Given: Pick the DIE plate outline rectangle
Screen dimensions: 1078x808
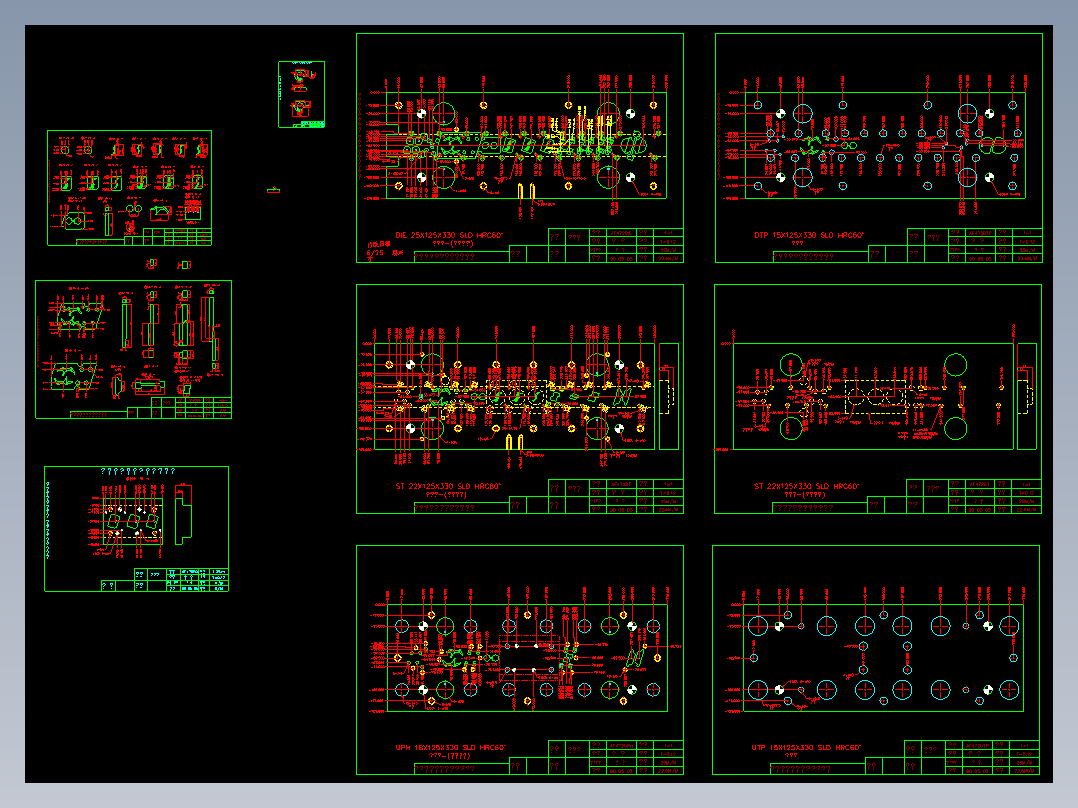Looking at the screenshot, I should coord(526,145).
